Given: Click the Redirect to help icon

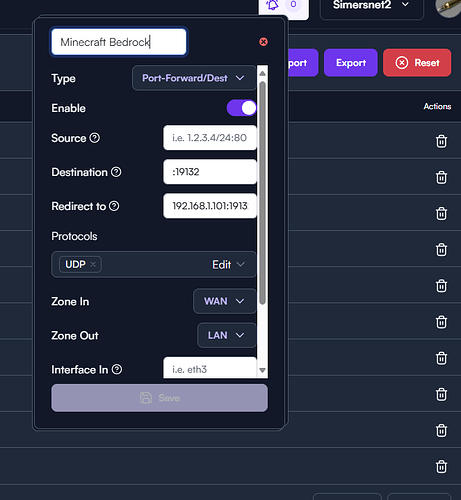Looking at the screenshot, I should 114,206.
